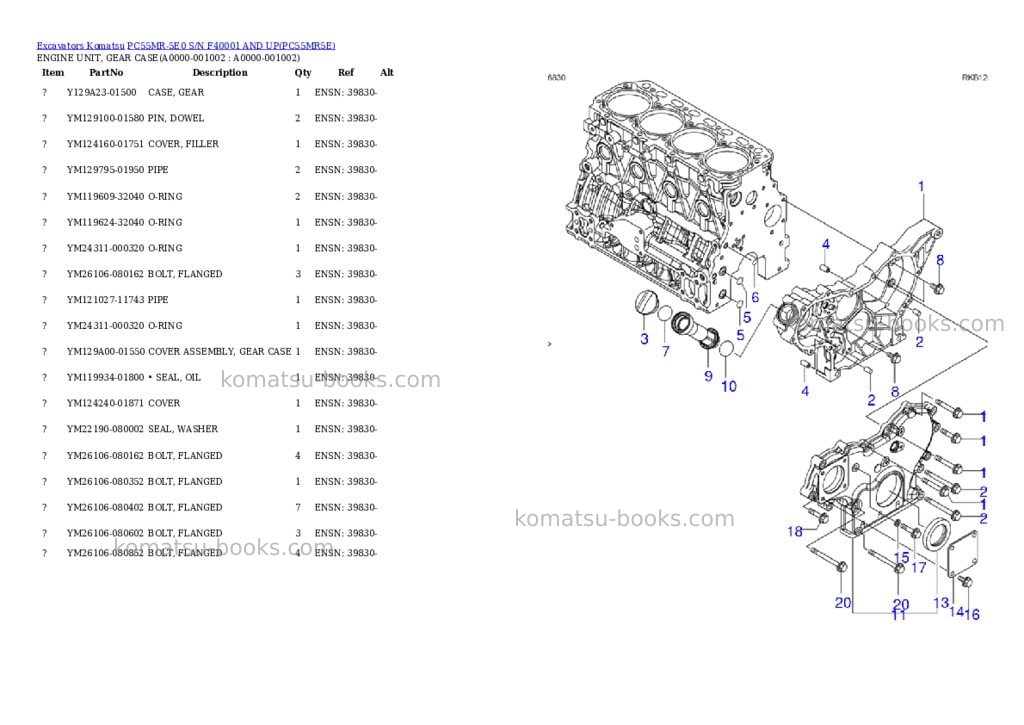Click callout number 17 in diagram
Image resolution: width=1024 pixels, height=725 pixels.
point(919,568)
